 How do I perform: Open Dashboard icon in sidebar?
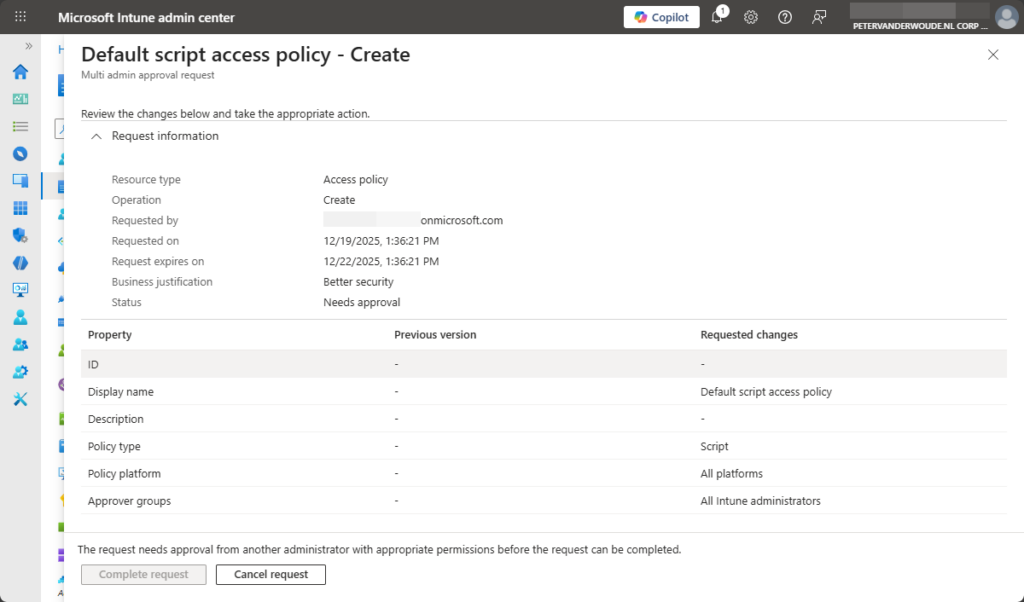(20, 99)
